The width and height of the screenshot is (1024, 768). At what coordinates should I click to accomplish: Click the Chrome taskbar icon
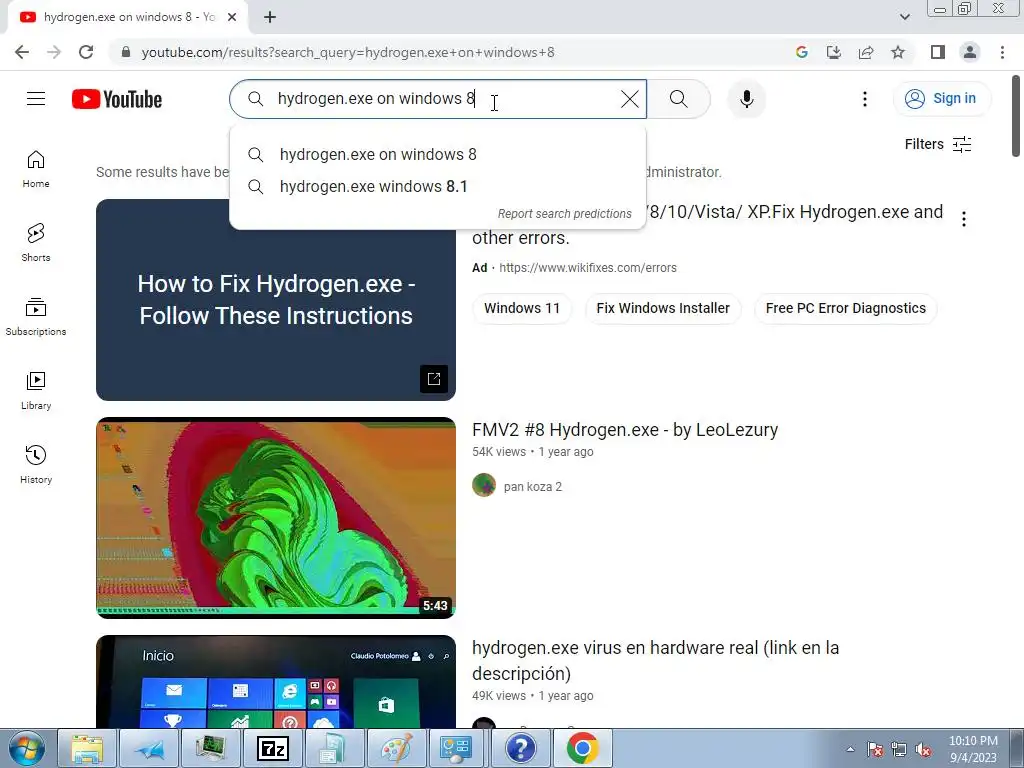click(x=583, y=748)
